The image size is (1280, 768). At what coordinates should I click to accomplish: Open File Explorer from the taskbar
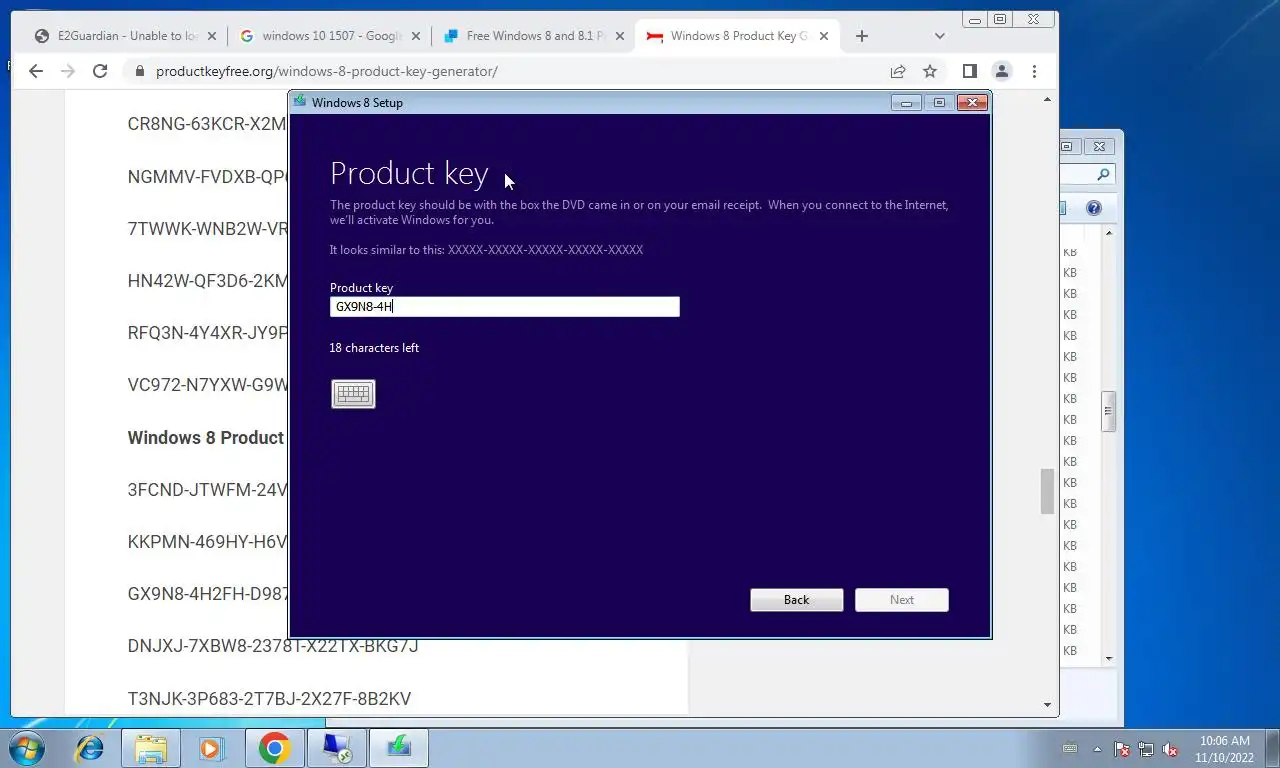tap(151, 748)
